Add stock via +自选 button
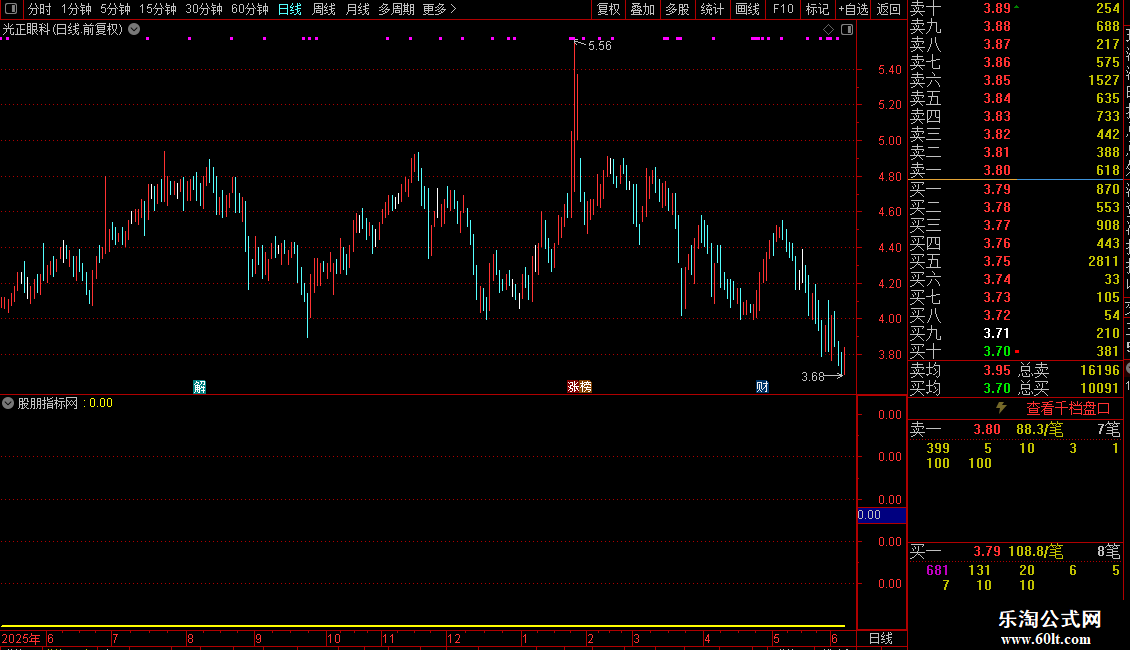The image size is (1130, 650). coord(854,9)
